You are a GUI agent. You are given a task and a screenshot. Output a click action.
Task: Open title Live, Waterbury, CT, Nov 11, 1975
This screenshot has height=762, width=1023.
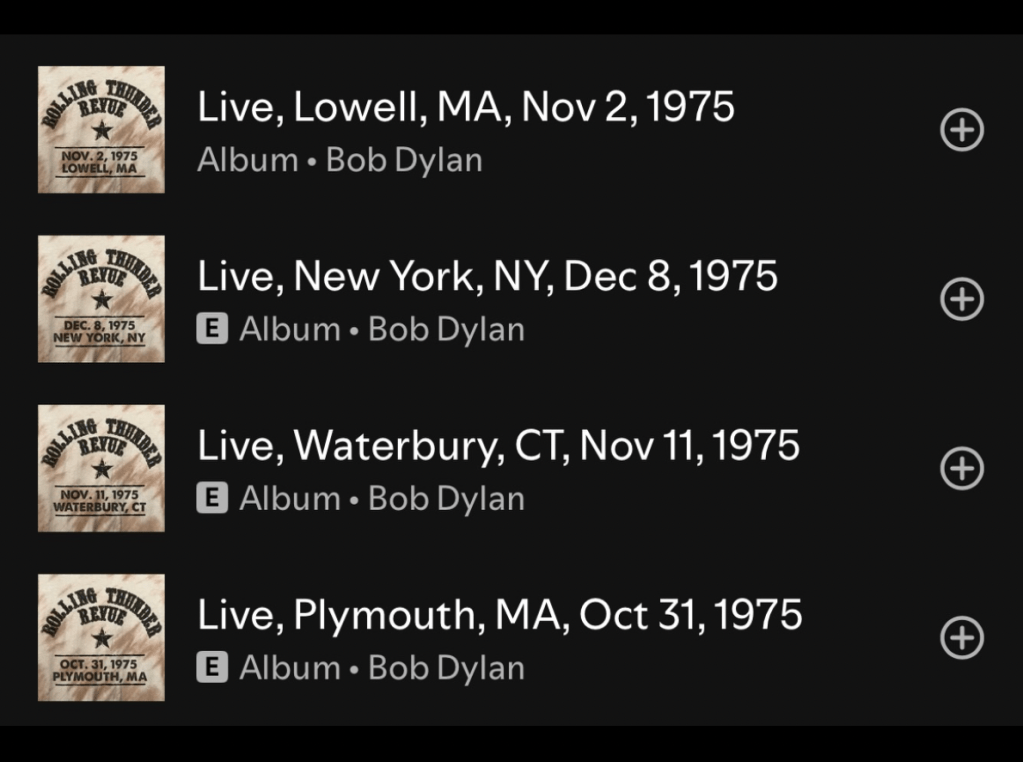[498, 445]
